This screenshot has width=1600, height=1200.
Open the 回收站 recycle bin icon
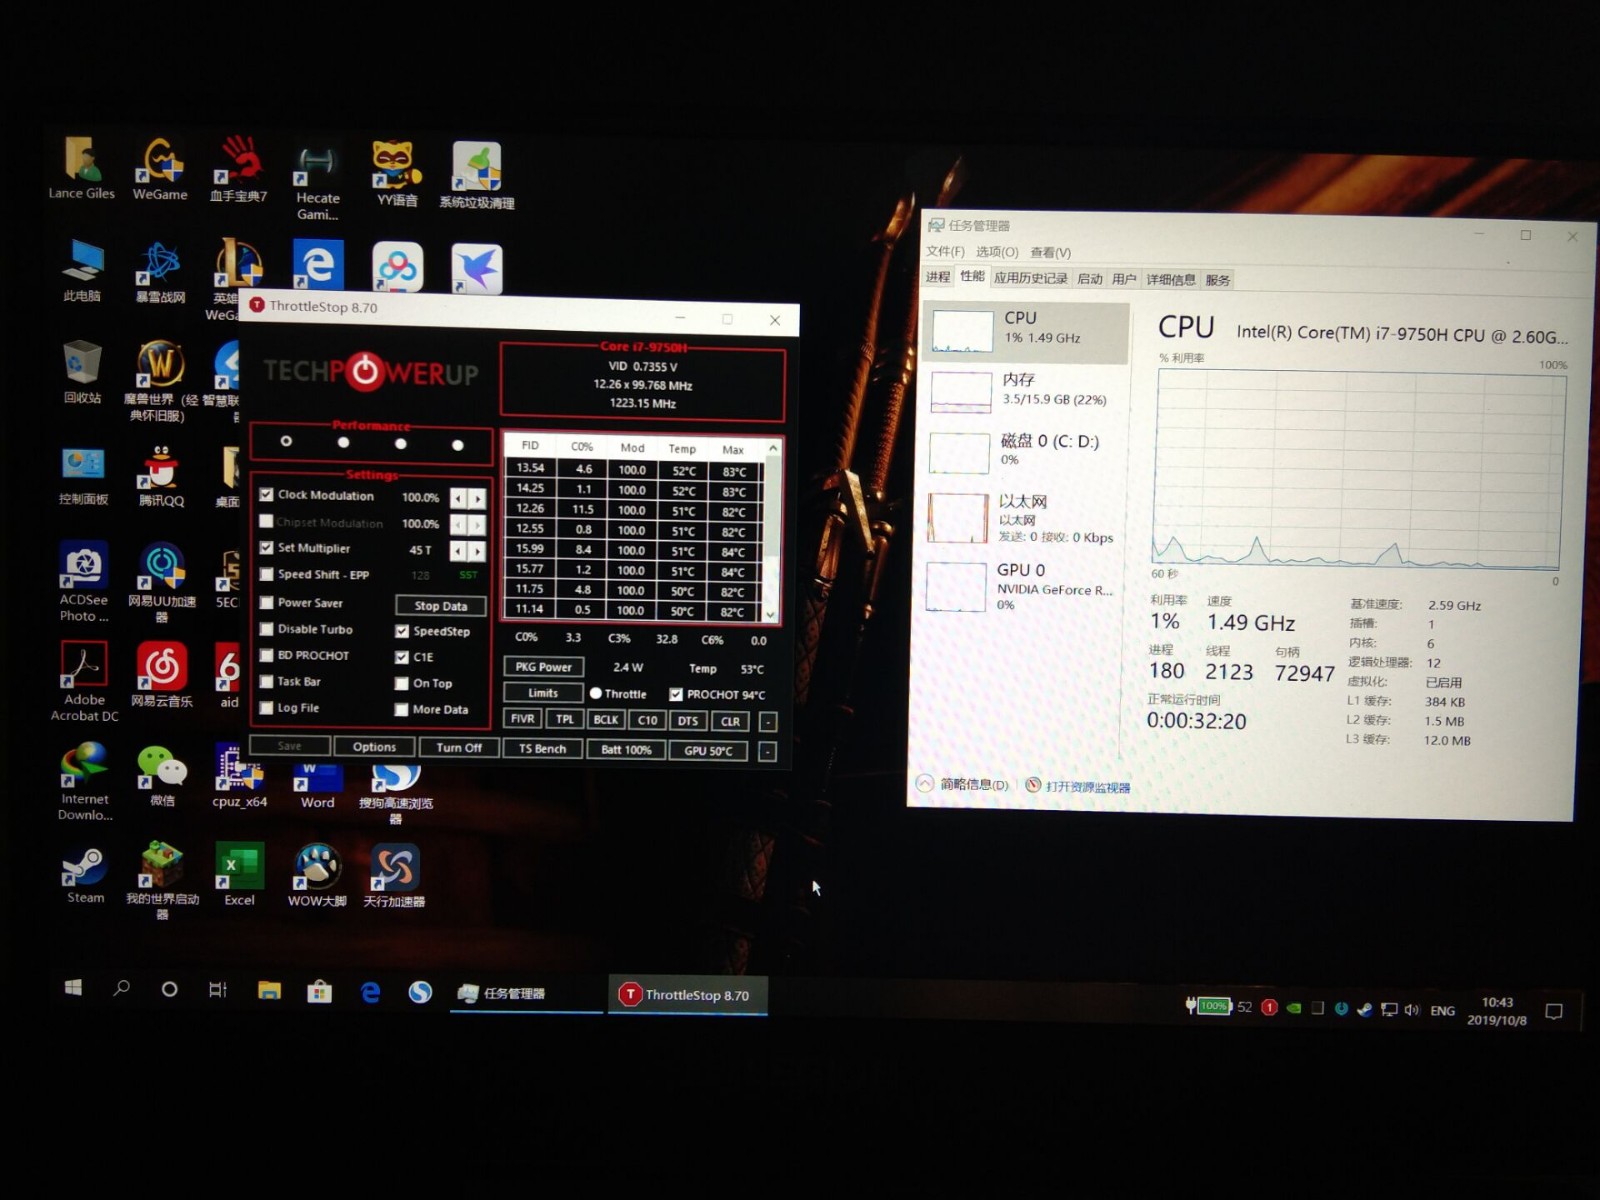(82, 372)
